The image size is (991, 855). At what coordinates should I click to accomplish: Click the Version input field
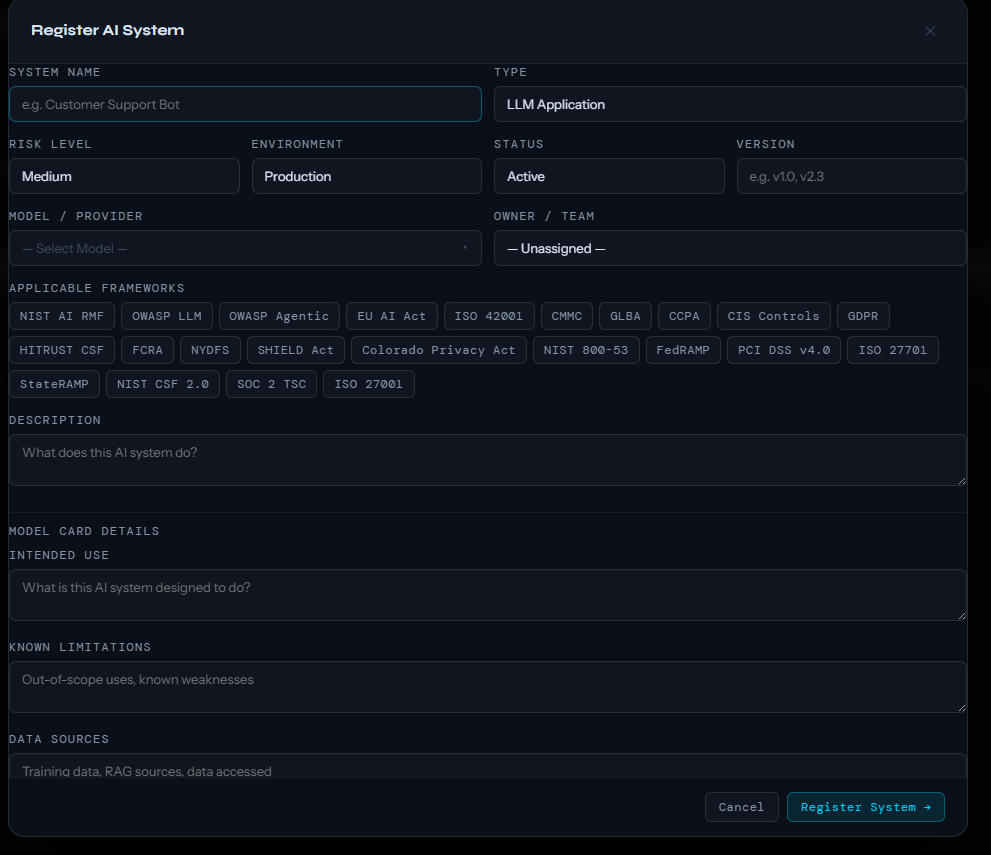point(851,176)
